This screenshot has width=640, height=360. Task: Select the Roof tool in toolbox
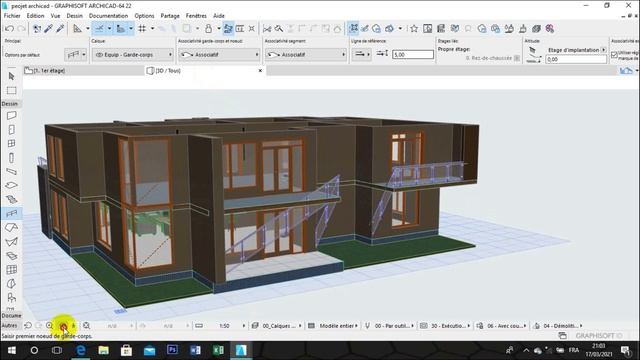click(x=11, y=227)
